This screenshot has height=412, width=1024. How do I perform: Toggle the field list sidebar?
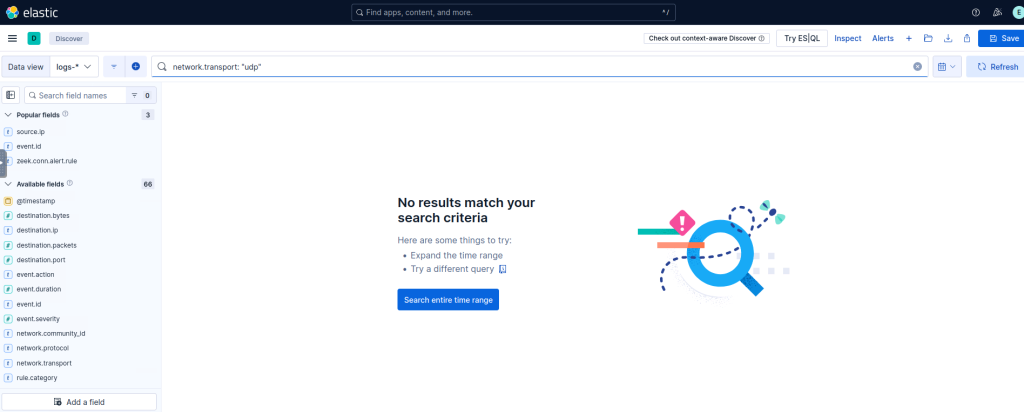11,95
